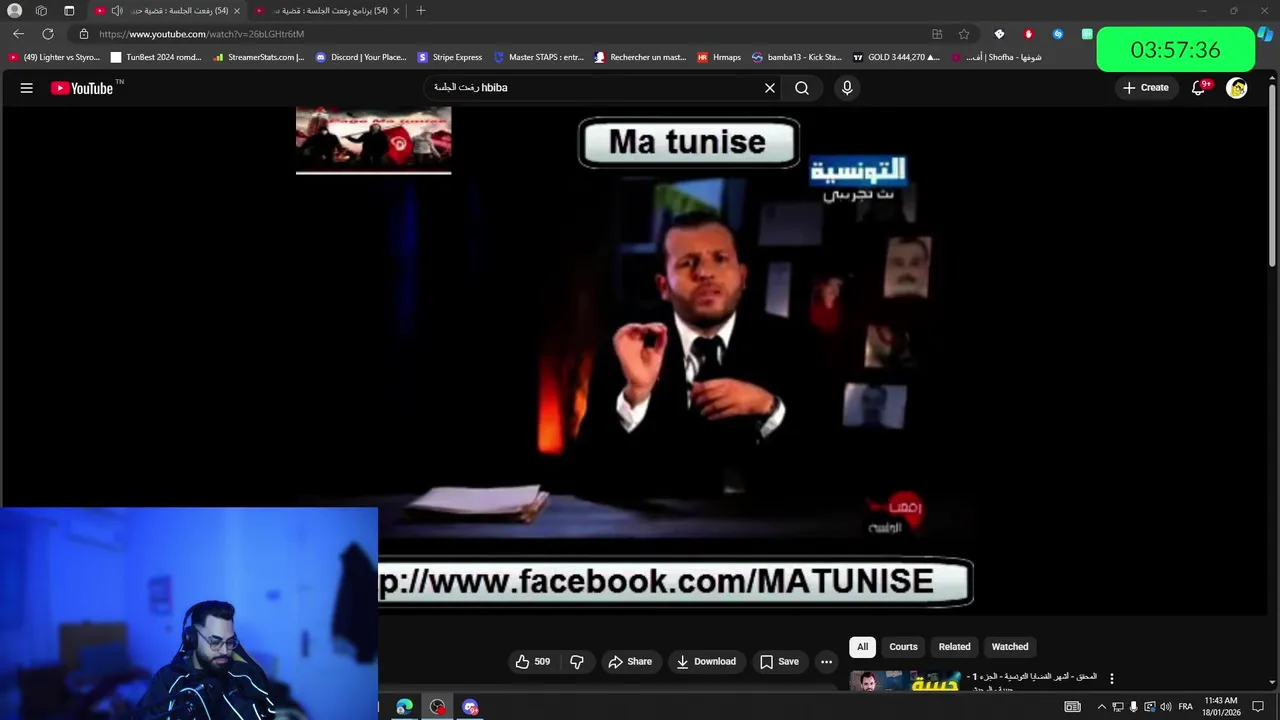Open browser profile icon in title bar
This screenshot has height=720, width=1280.
click(x=14, y=11)
